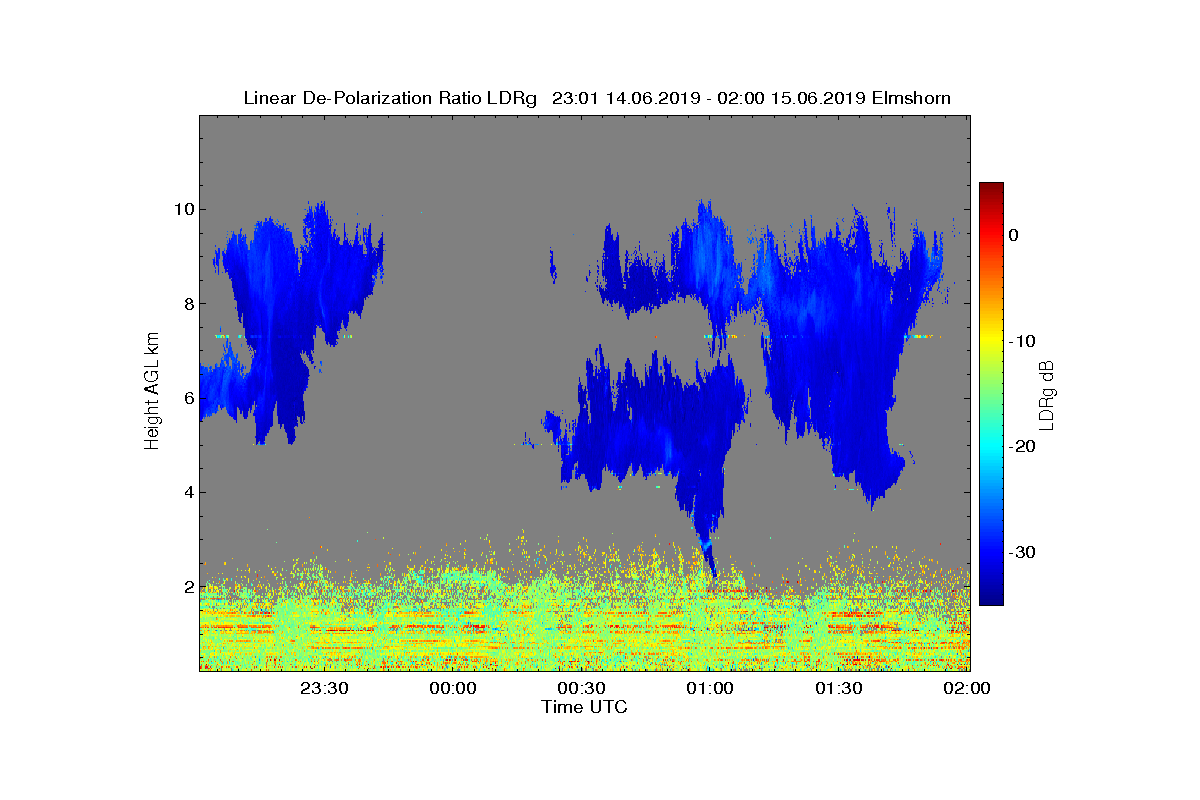Click the colorbar tick label -10
Image resolution: width=1200 pixels, height=800 pixels.
[1021, 341]
